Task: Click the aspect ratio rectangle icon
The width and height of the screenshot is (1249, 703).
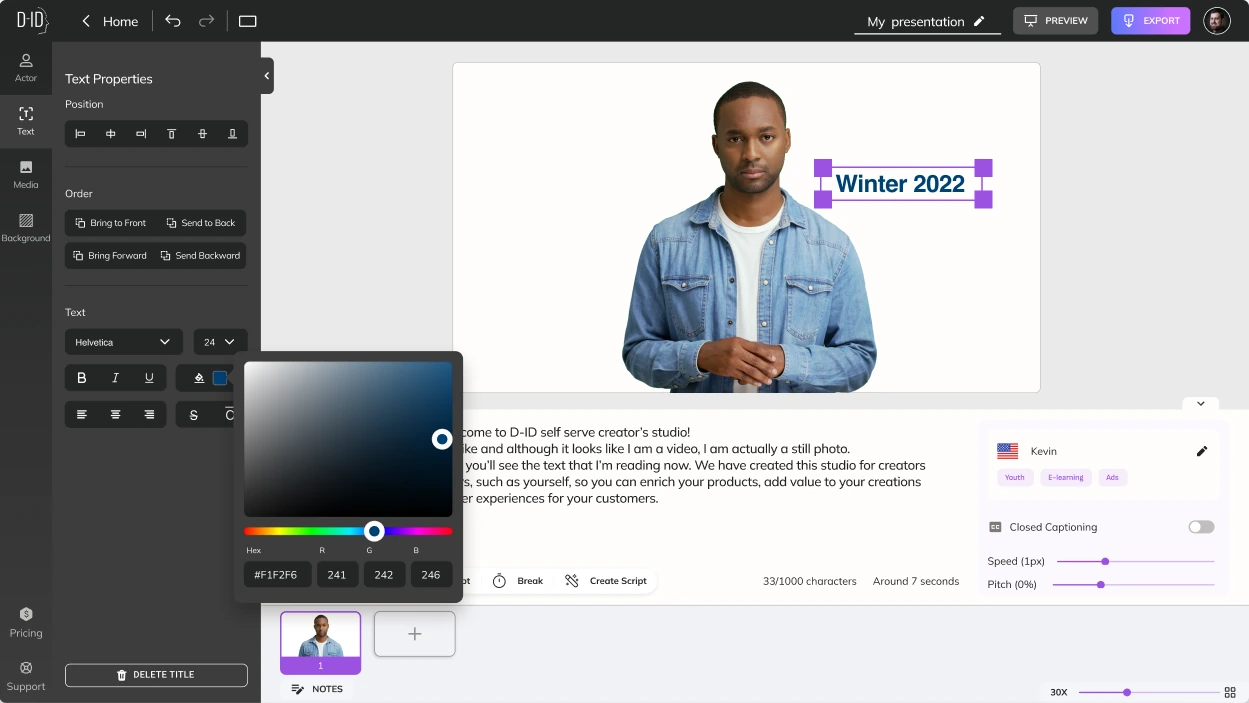Action: [248, 21]
